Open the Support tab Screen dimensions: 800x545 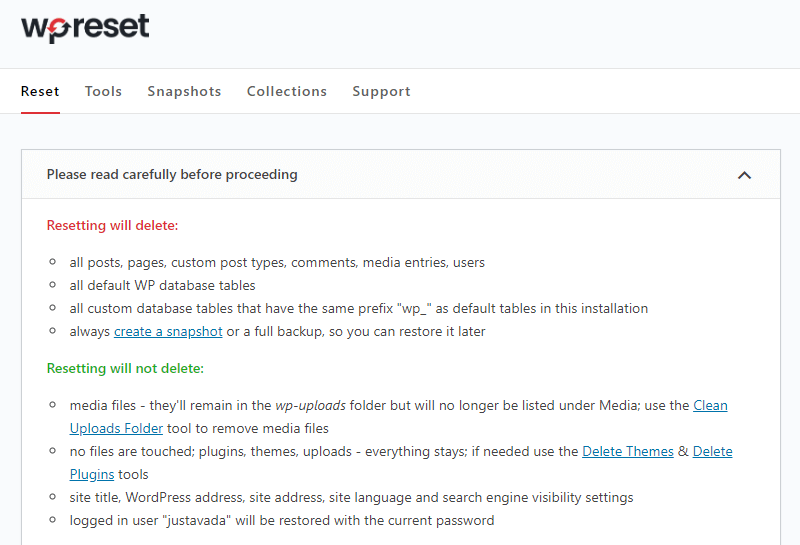pyautogui.click(x=381, y=91)
